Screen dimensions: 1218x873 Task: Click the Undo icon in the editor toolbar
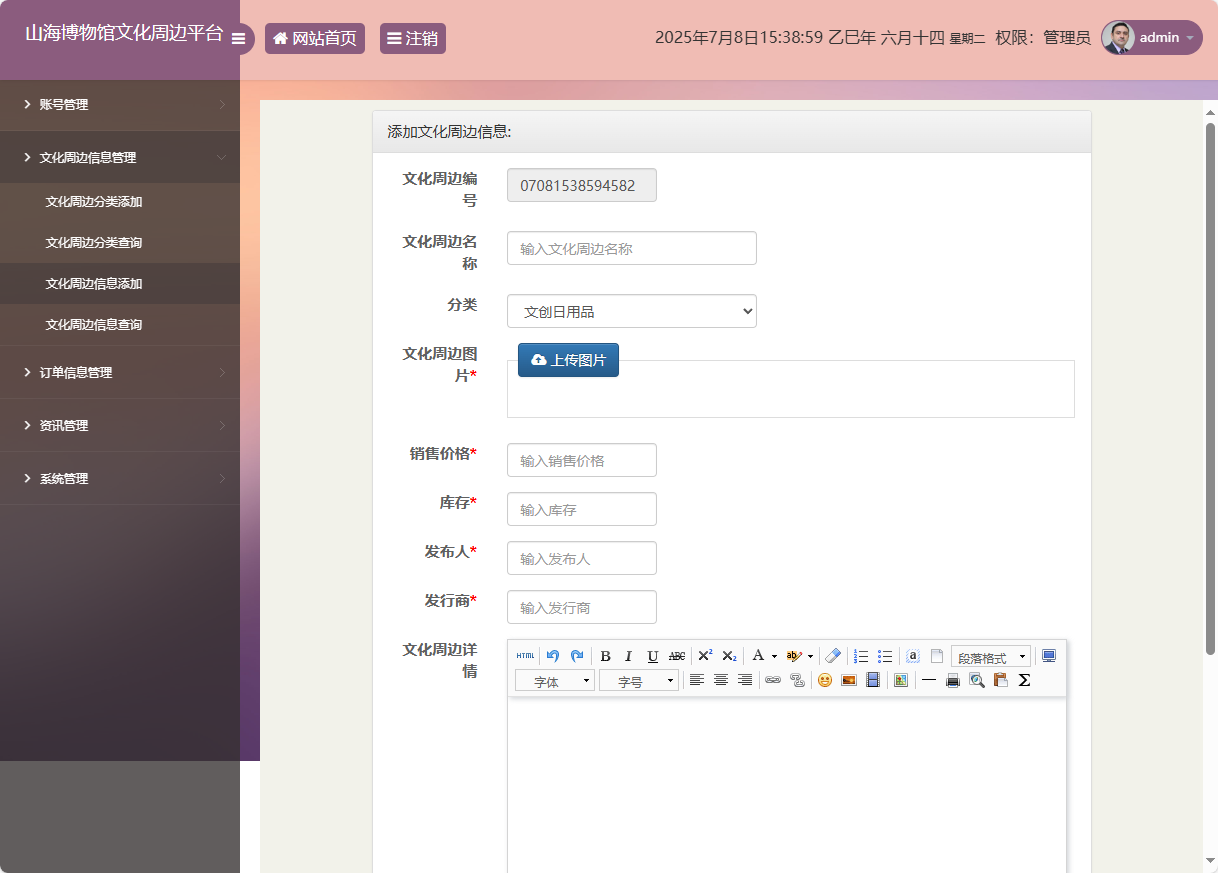[x=551, y=656]
